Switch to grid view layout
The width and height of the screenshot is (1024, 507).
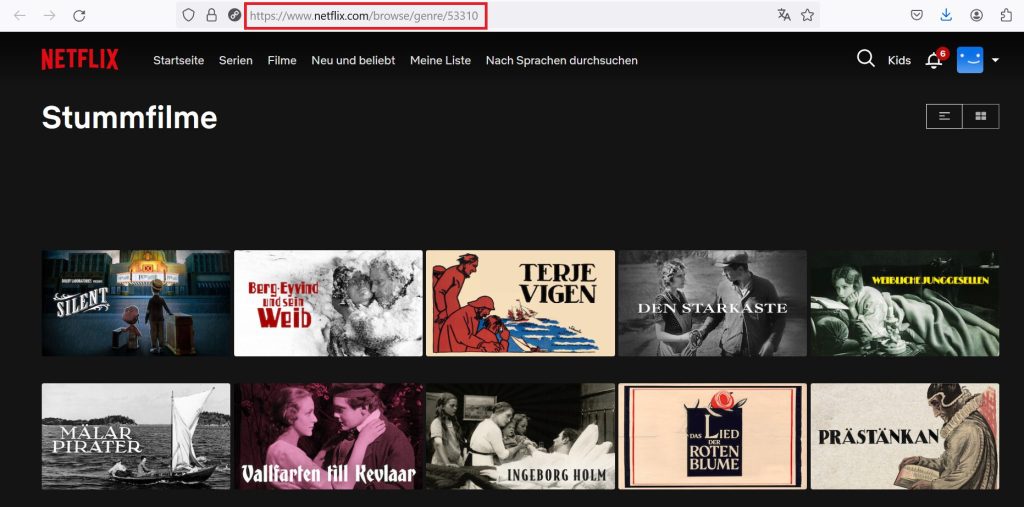tap(980, 116)
